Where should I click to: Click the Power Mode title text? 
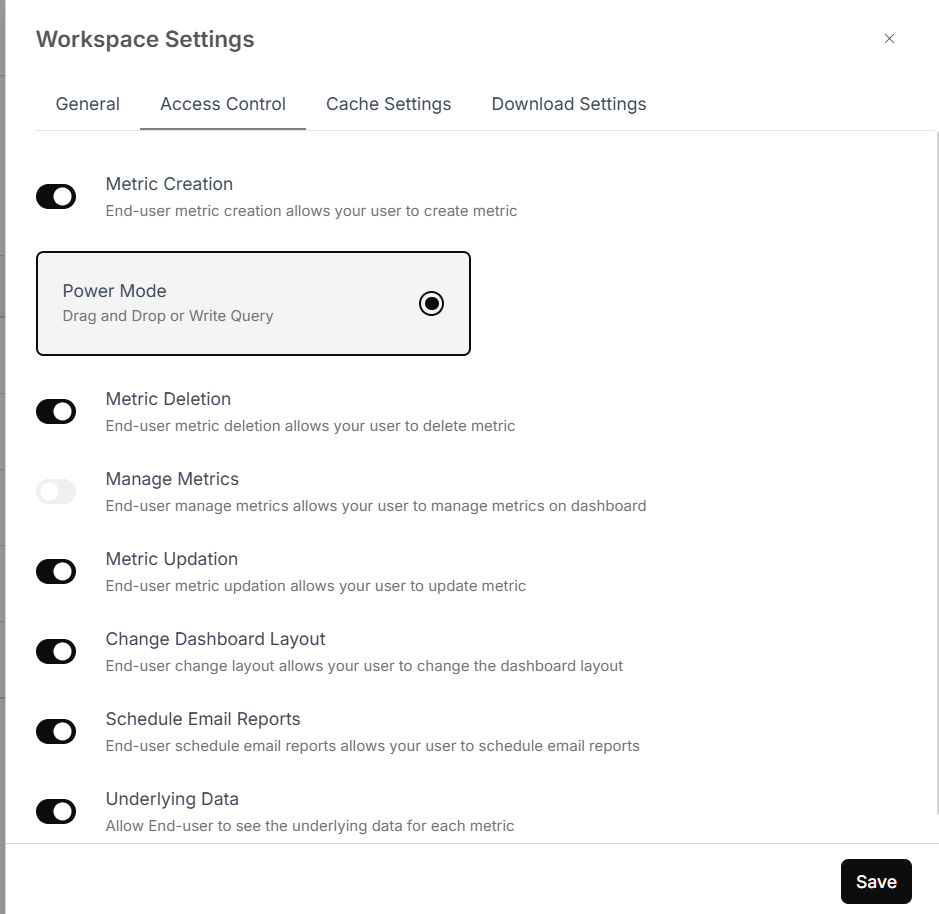(114, 291)
